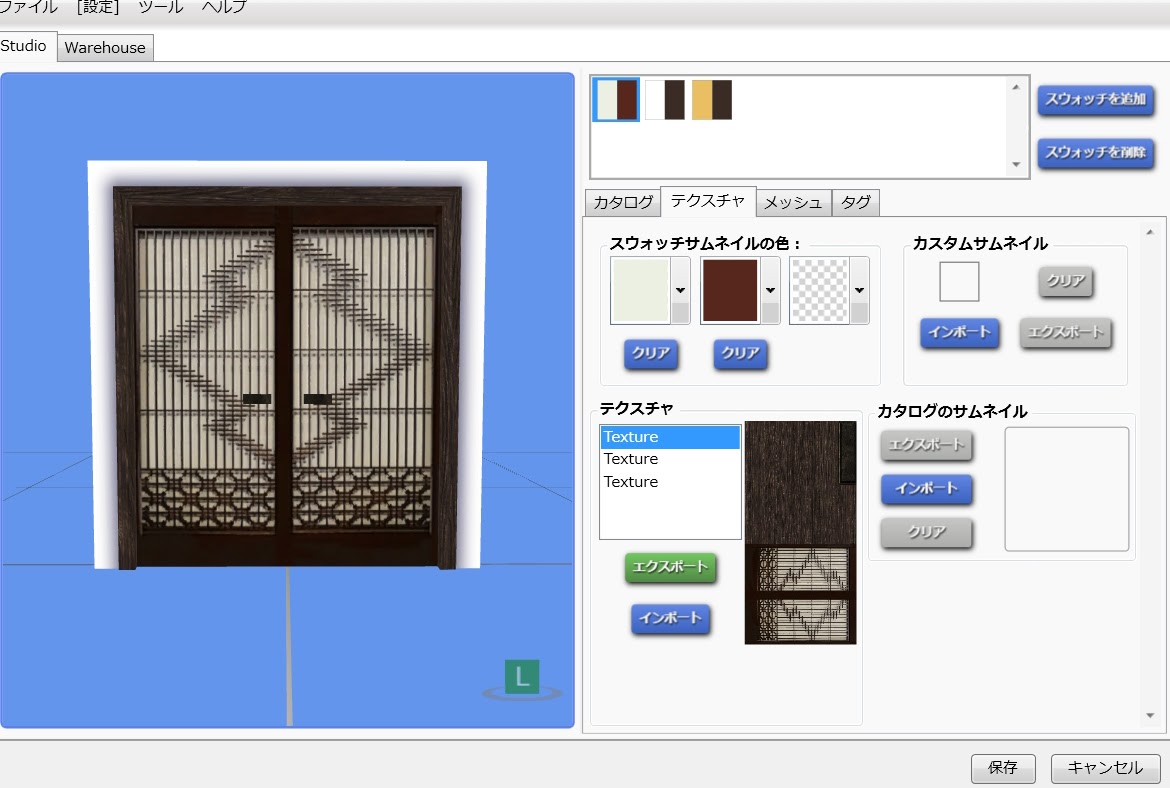Open the カタログ tab

(623, 203)
